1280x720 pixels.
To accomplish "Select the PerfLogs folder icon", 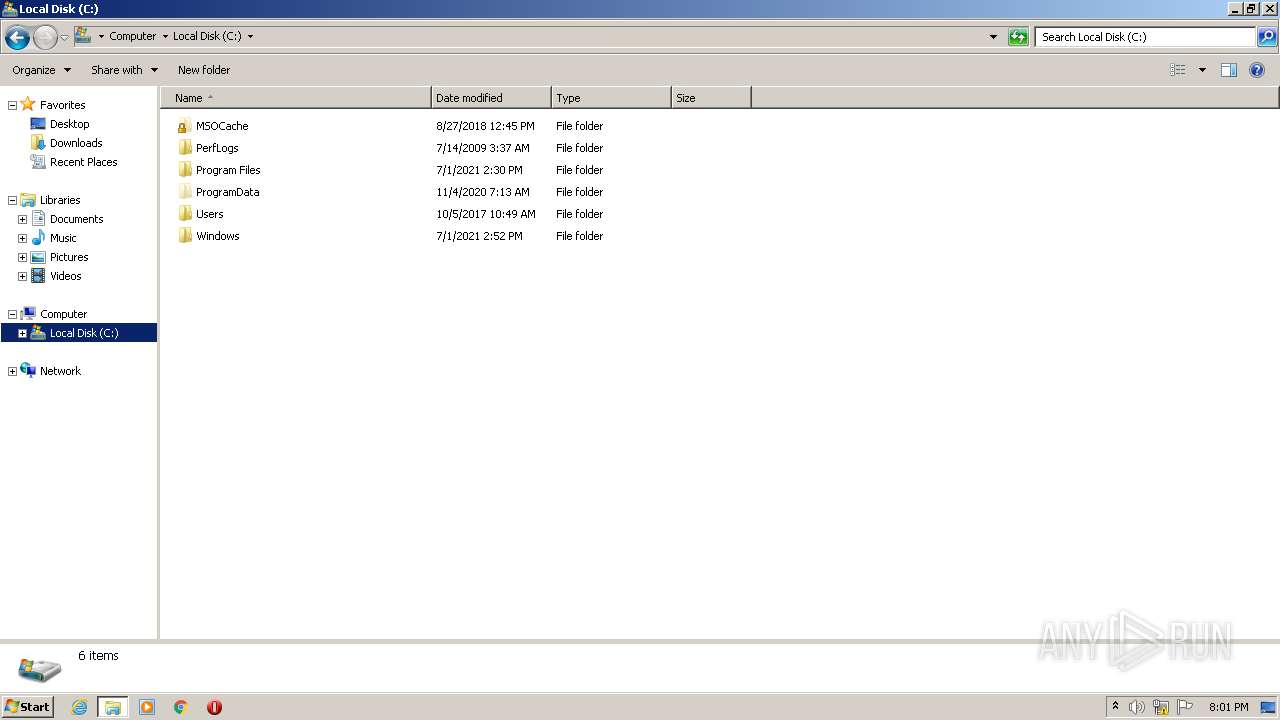I will (x=184, y=148).
